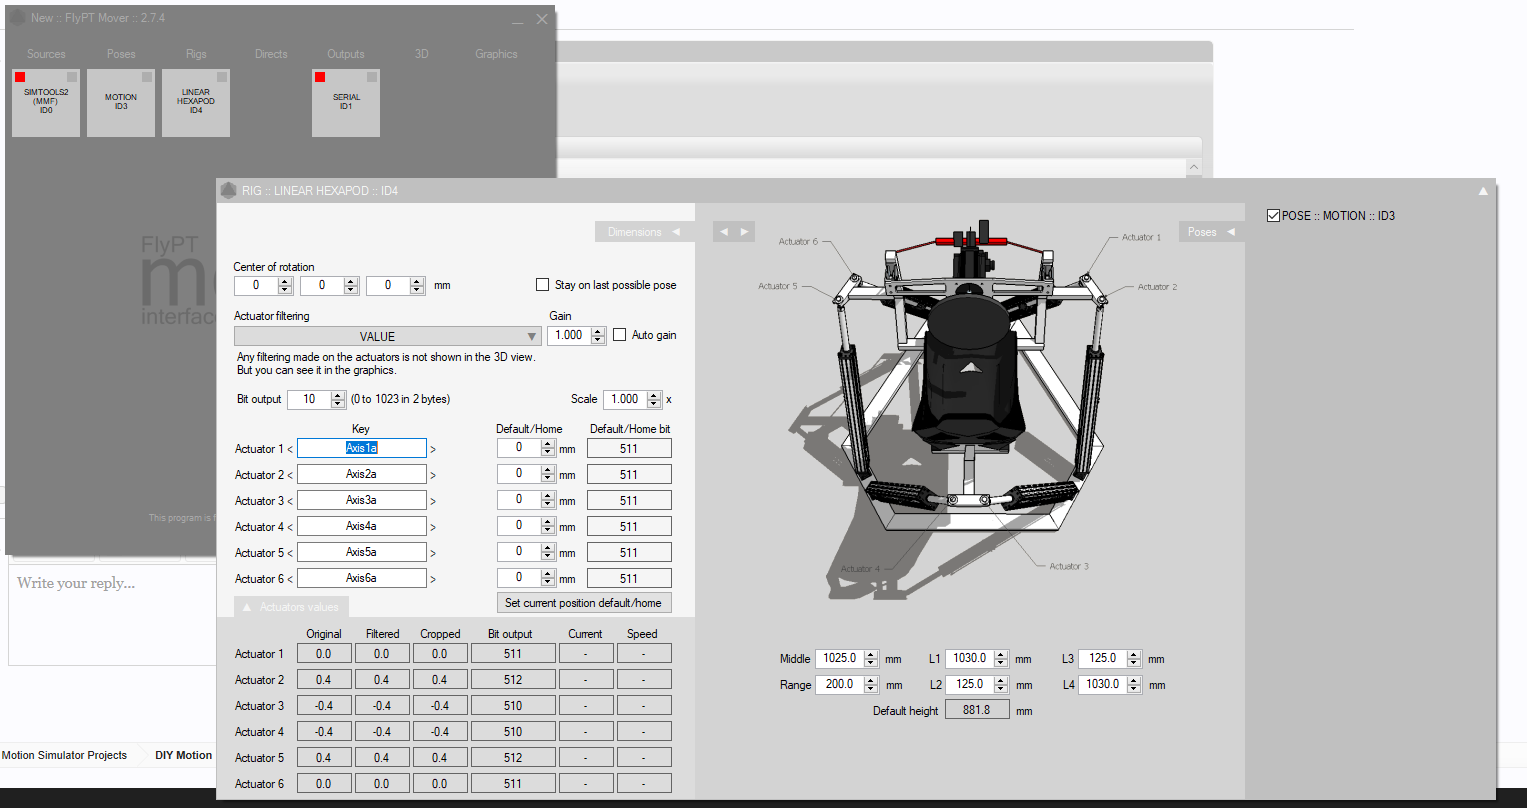The width and height of the screenshot is (1527, 808).
Task: Open the Actuator filtering VALUE dropdown
Action: [x=387, y=337]
